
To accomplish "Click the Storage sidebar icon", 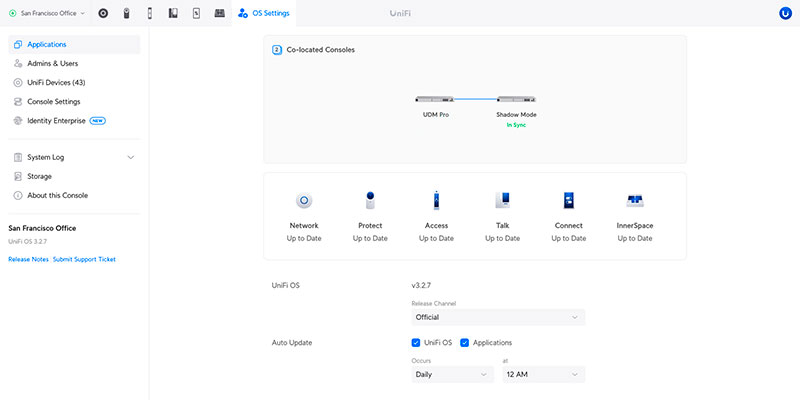I will (18, 177).
